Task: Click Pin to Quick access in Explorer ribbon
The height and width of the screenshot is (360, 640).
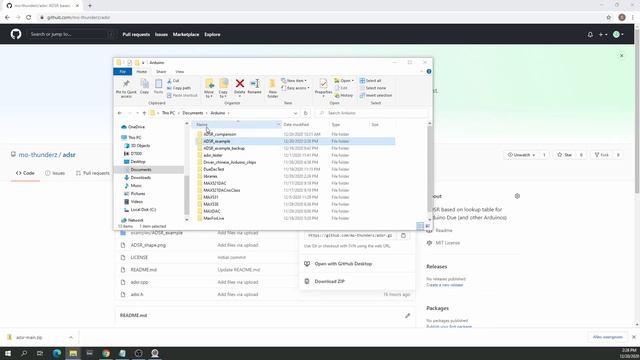Action: (x=126, y=88)
